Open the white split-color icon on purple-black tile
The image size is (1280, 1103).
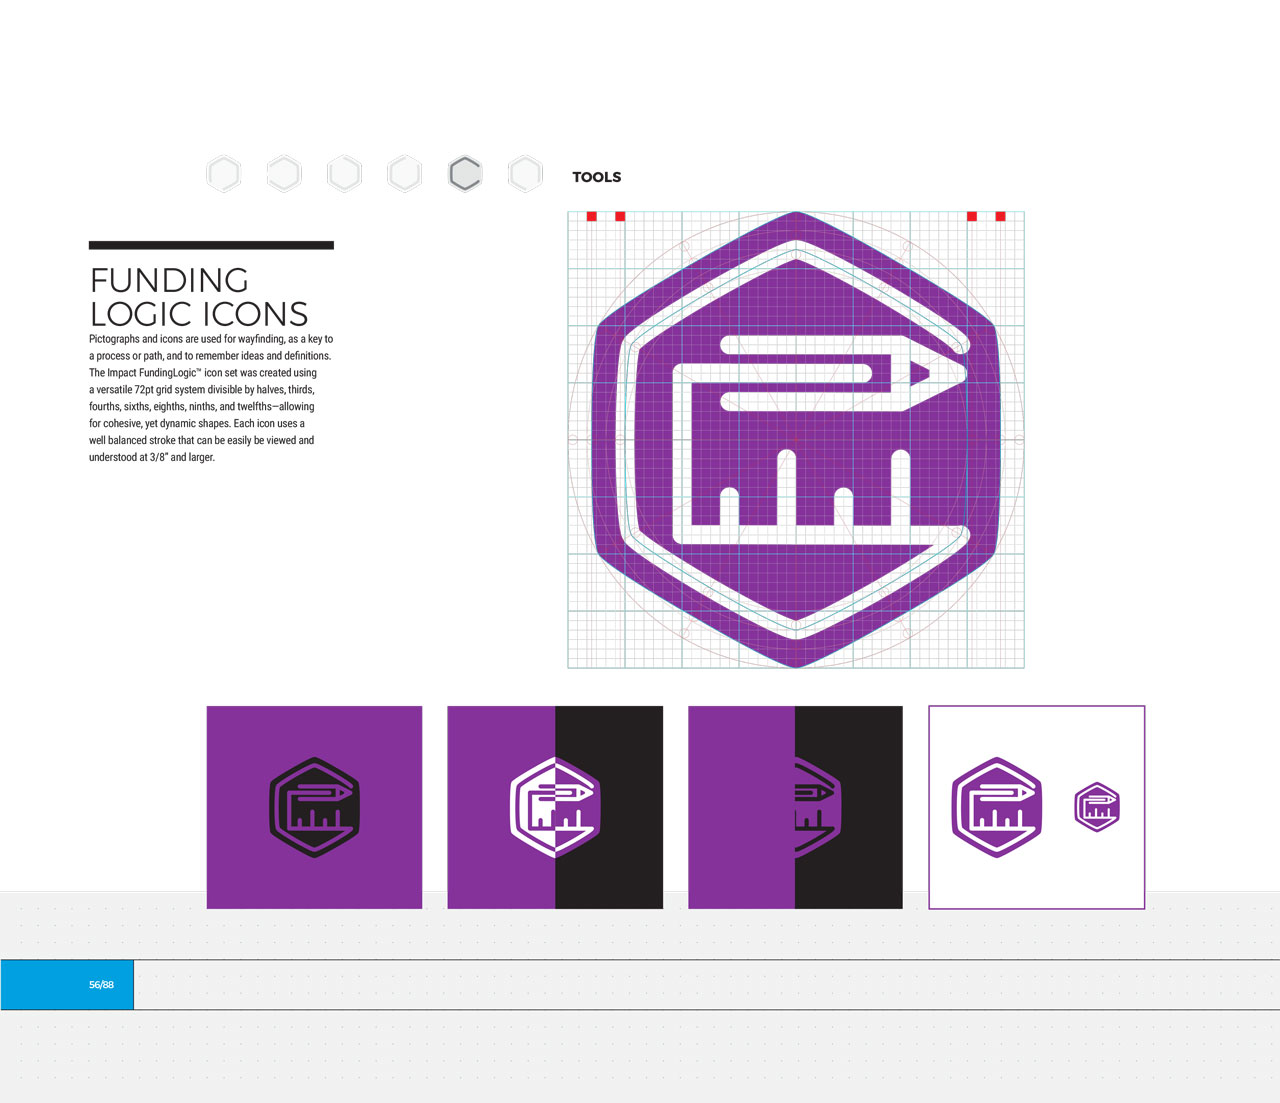pos(555,807)
